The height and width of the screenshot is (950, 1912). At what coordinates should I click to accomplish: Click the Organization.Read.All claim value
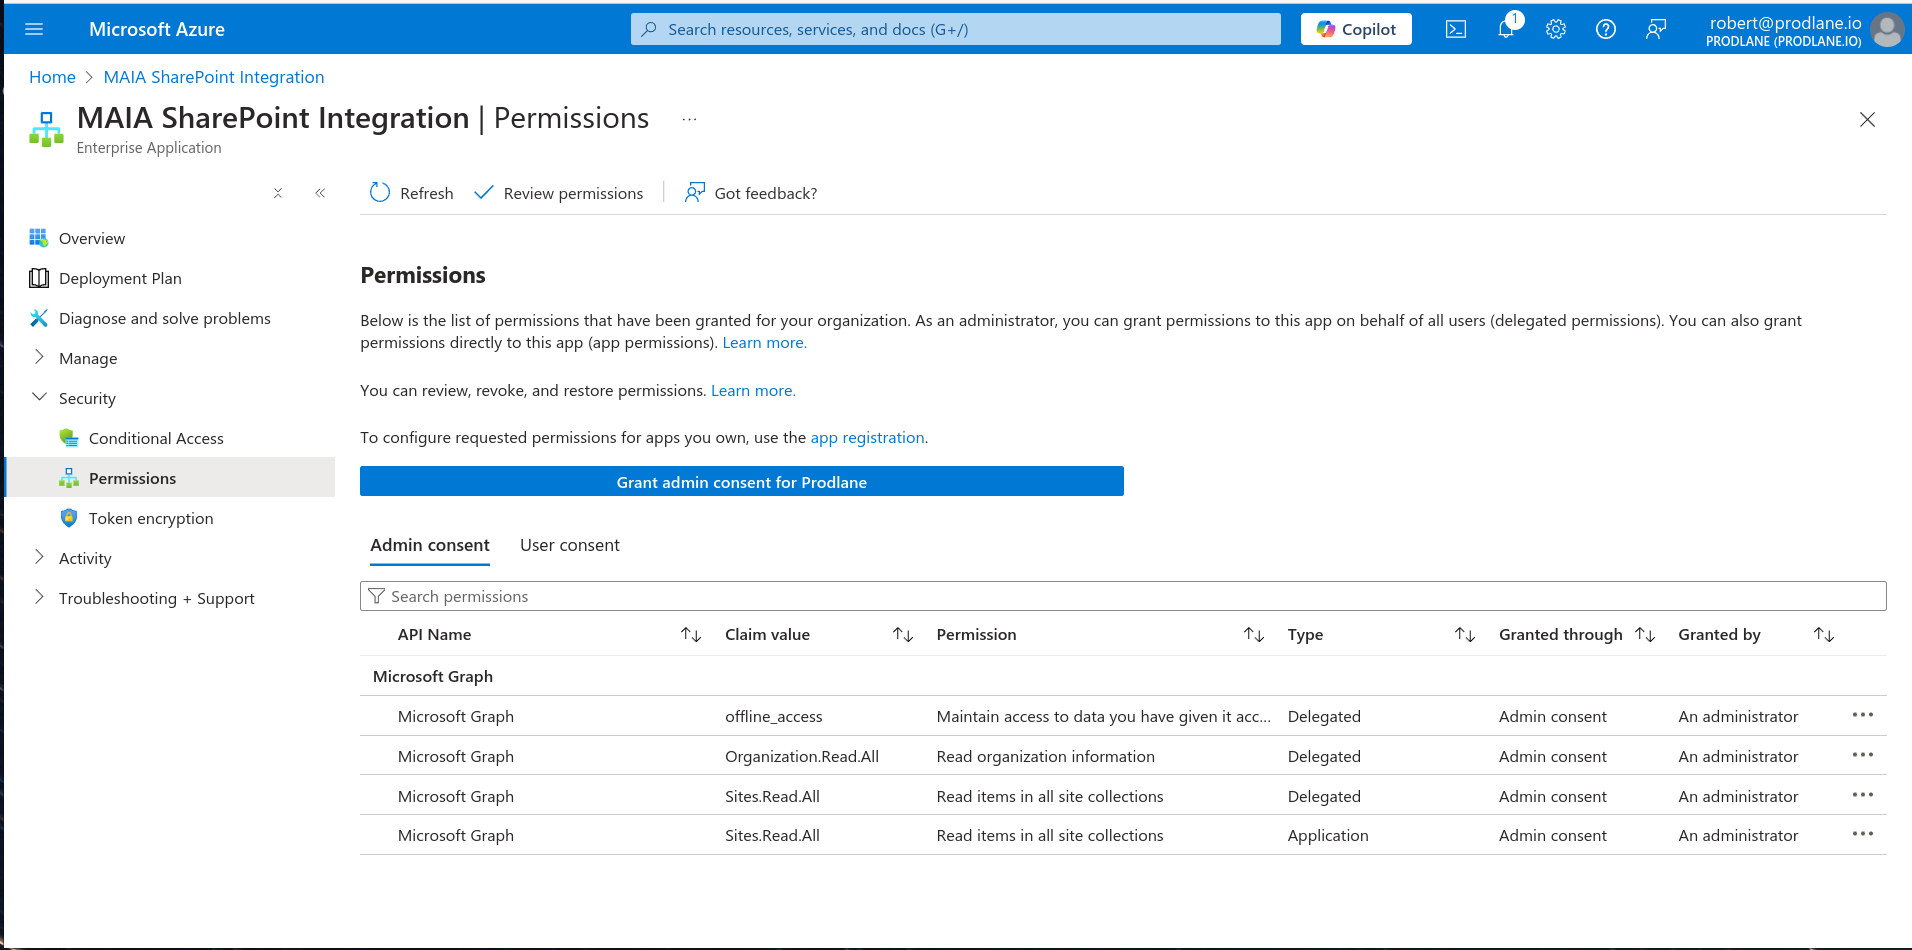pyautogui.click(x=802, y=757)
